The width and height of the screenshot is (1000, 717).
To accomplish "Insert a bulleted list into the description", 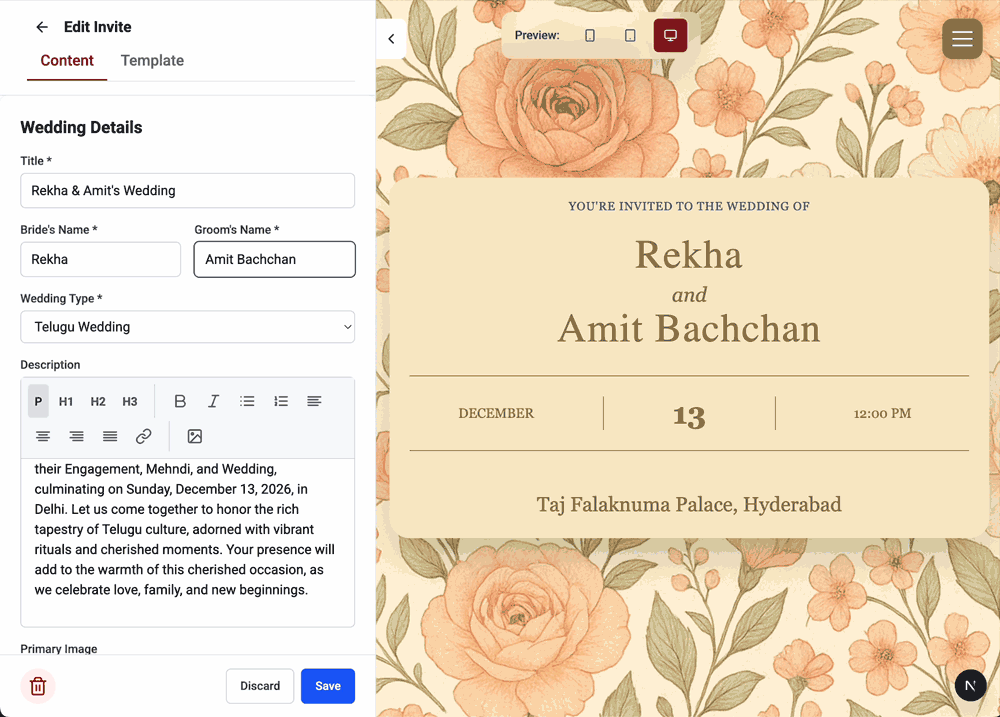I will click(x=247, y=401).
